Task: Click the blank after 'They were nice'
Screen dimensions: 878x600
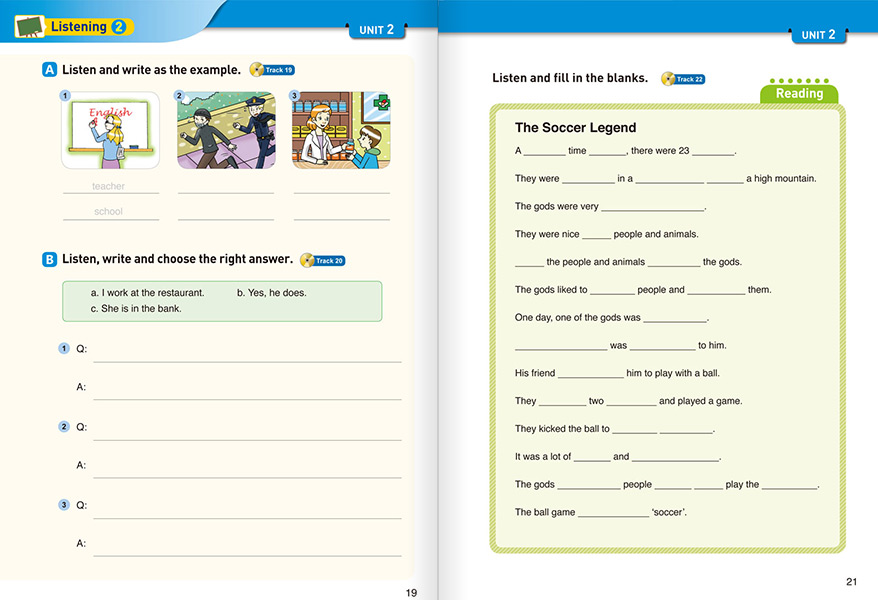Action: pos(596,236)
